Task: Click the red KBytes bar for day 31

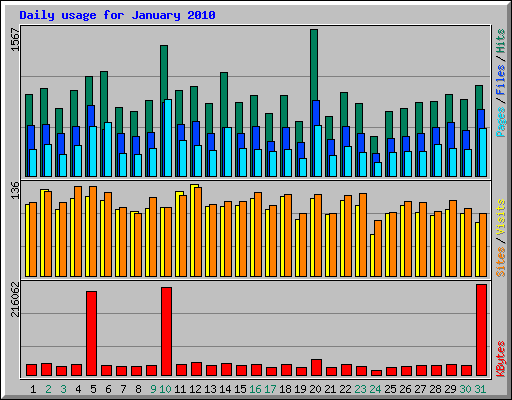Action: (x=482, y=330)
